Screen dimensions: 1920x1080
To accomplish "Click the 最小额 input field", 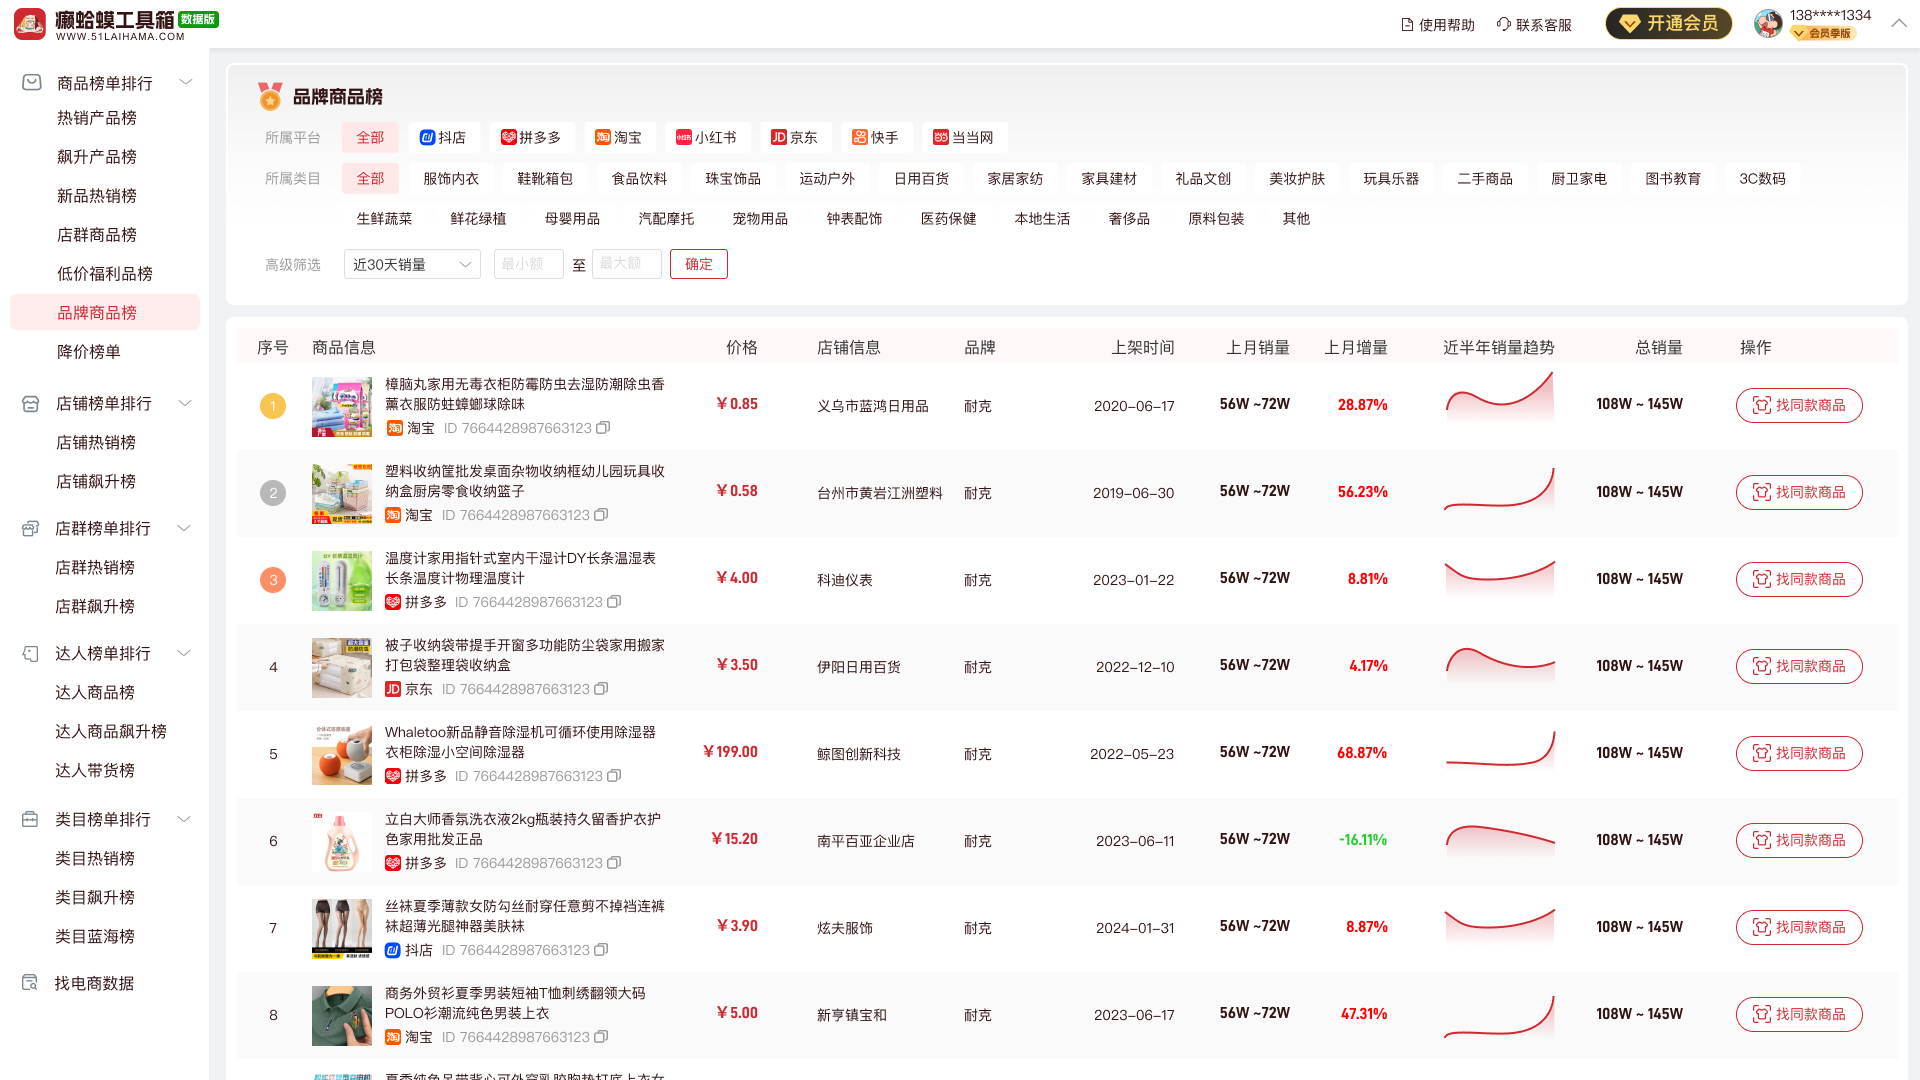I will 528,264.
